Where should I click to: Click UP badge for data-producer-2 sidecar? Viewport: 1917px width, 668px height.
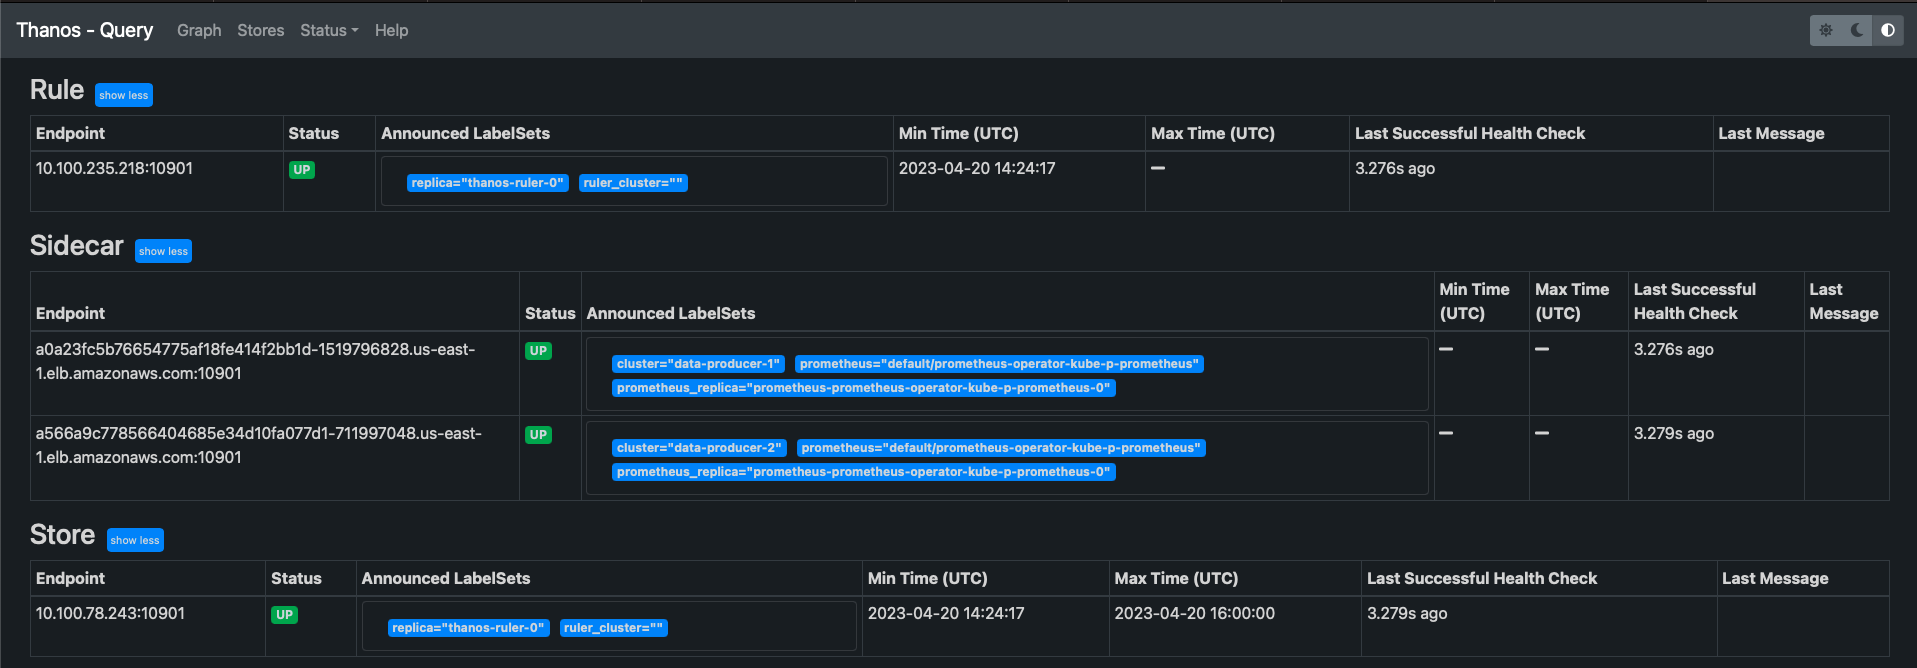tap(538, 435)
